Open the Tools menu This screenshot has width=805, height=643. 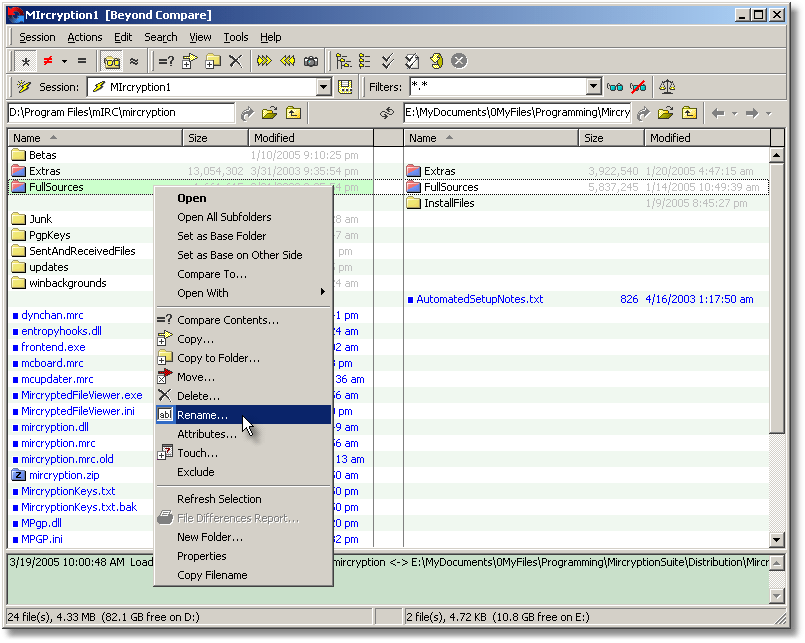click(x=236, y=37)
